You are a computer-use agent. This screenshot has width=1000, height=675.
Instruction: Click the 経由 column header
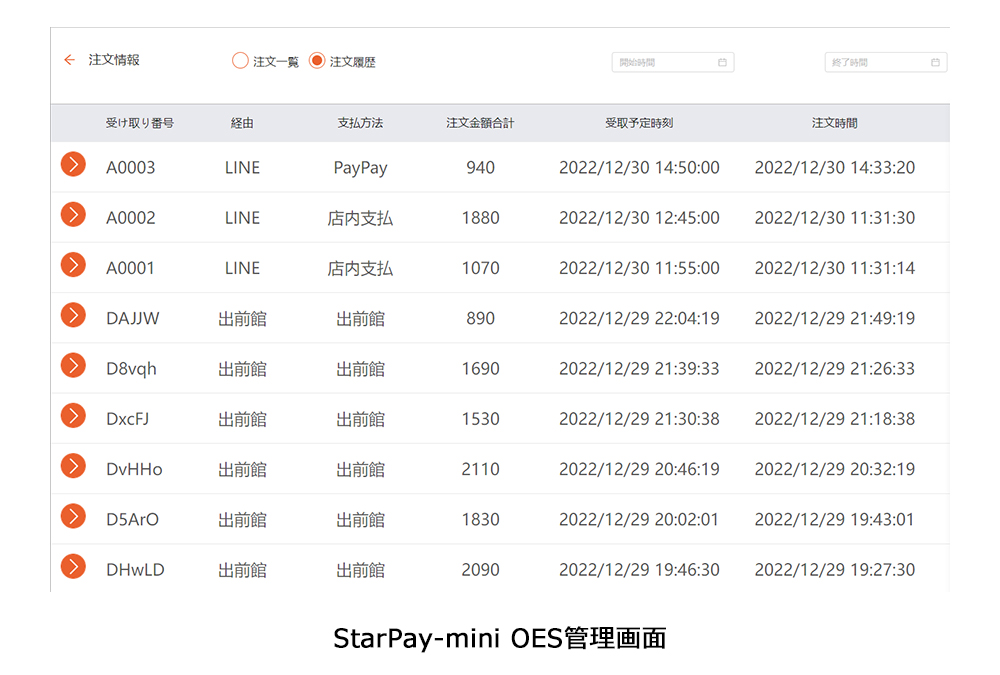coord(242,123)
